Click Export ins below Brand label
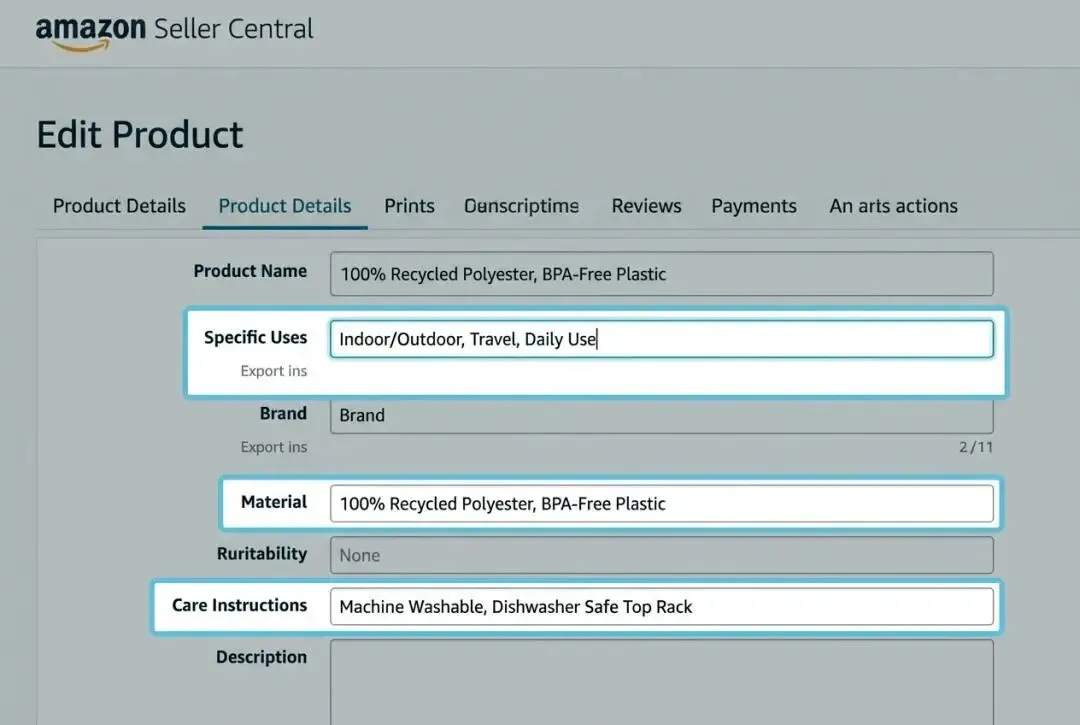 coord(273,447)
